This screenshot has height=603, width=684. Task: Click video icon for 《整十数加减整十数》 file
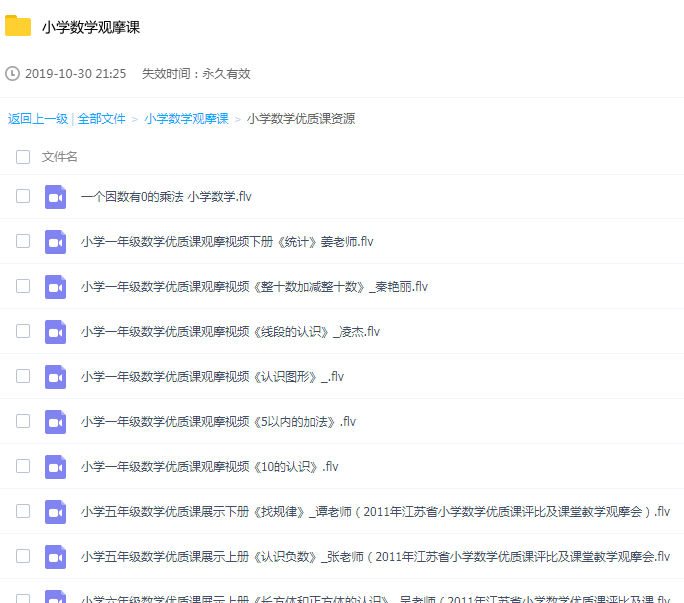[55, 287]
